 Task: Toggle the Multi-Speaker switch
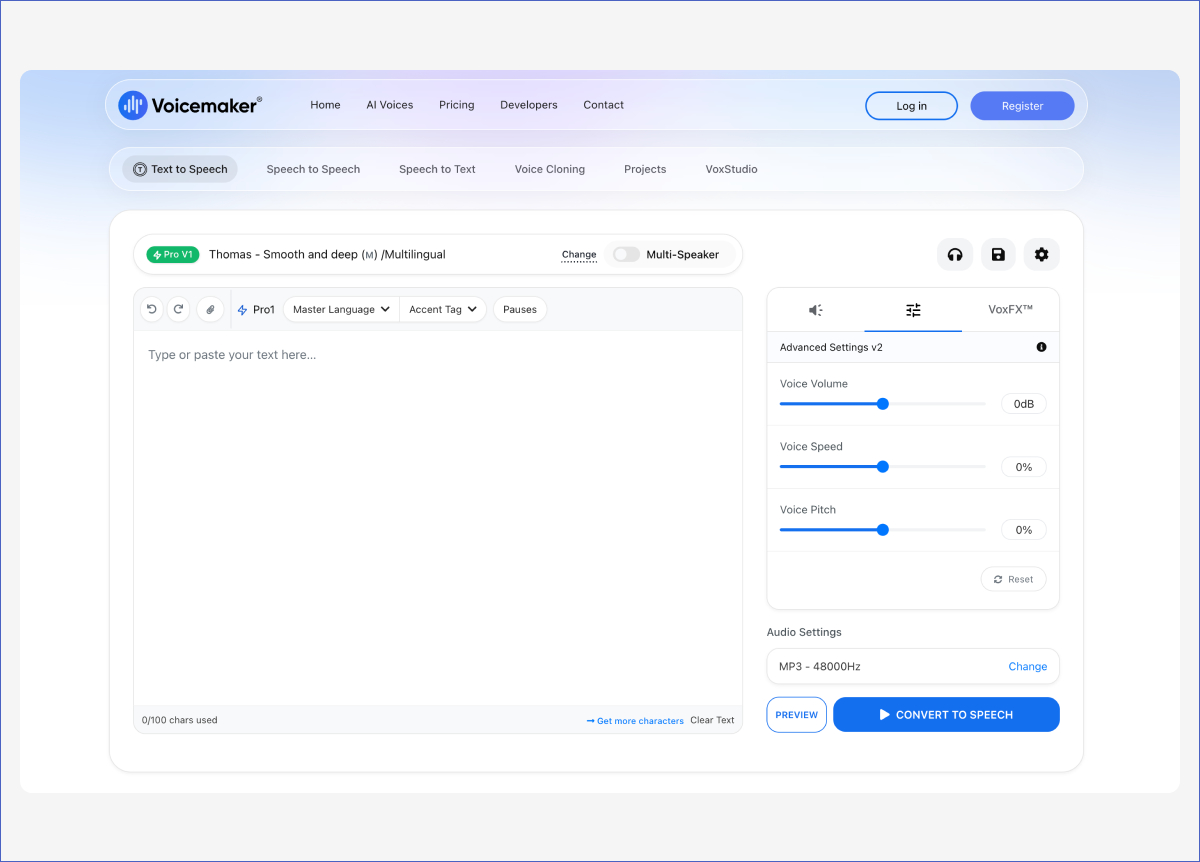[626, 255]
